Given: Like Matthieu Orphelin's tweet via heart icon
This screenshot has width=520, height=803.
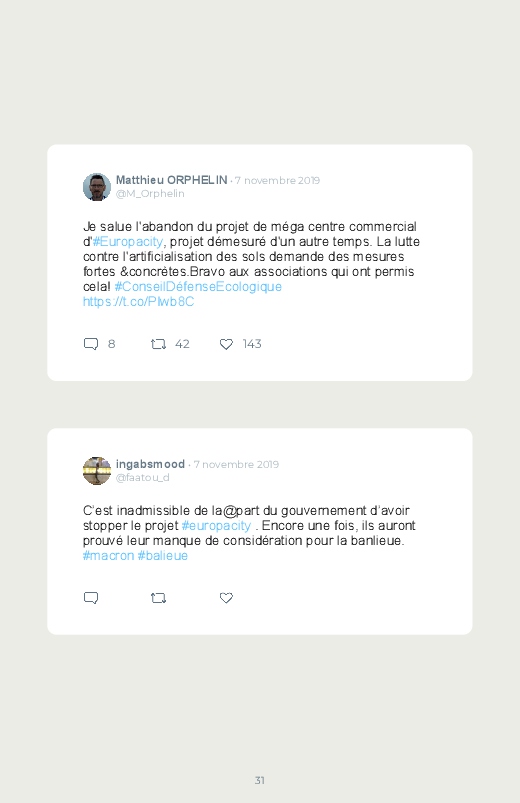Looking at the screenshot, I should coord(226,344).
